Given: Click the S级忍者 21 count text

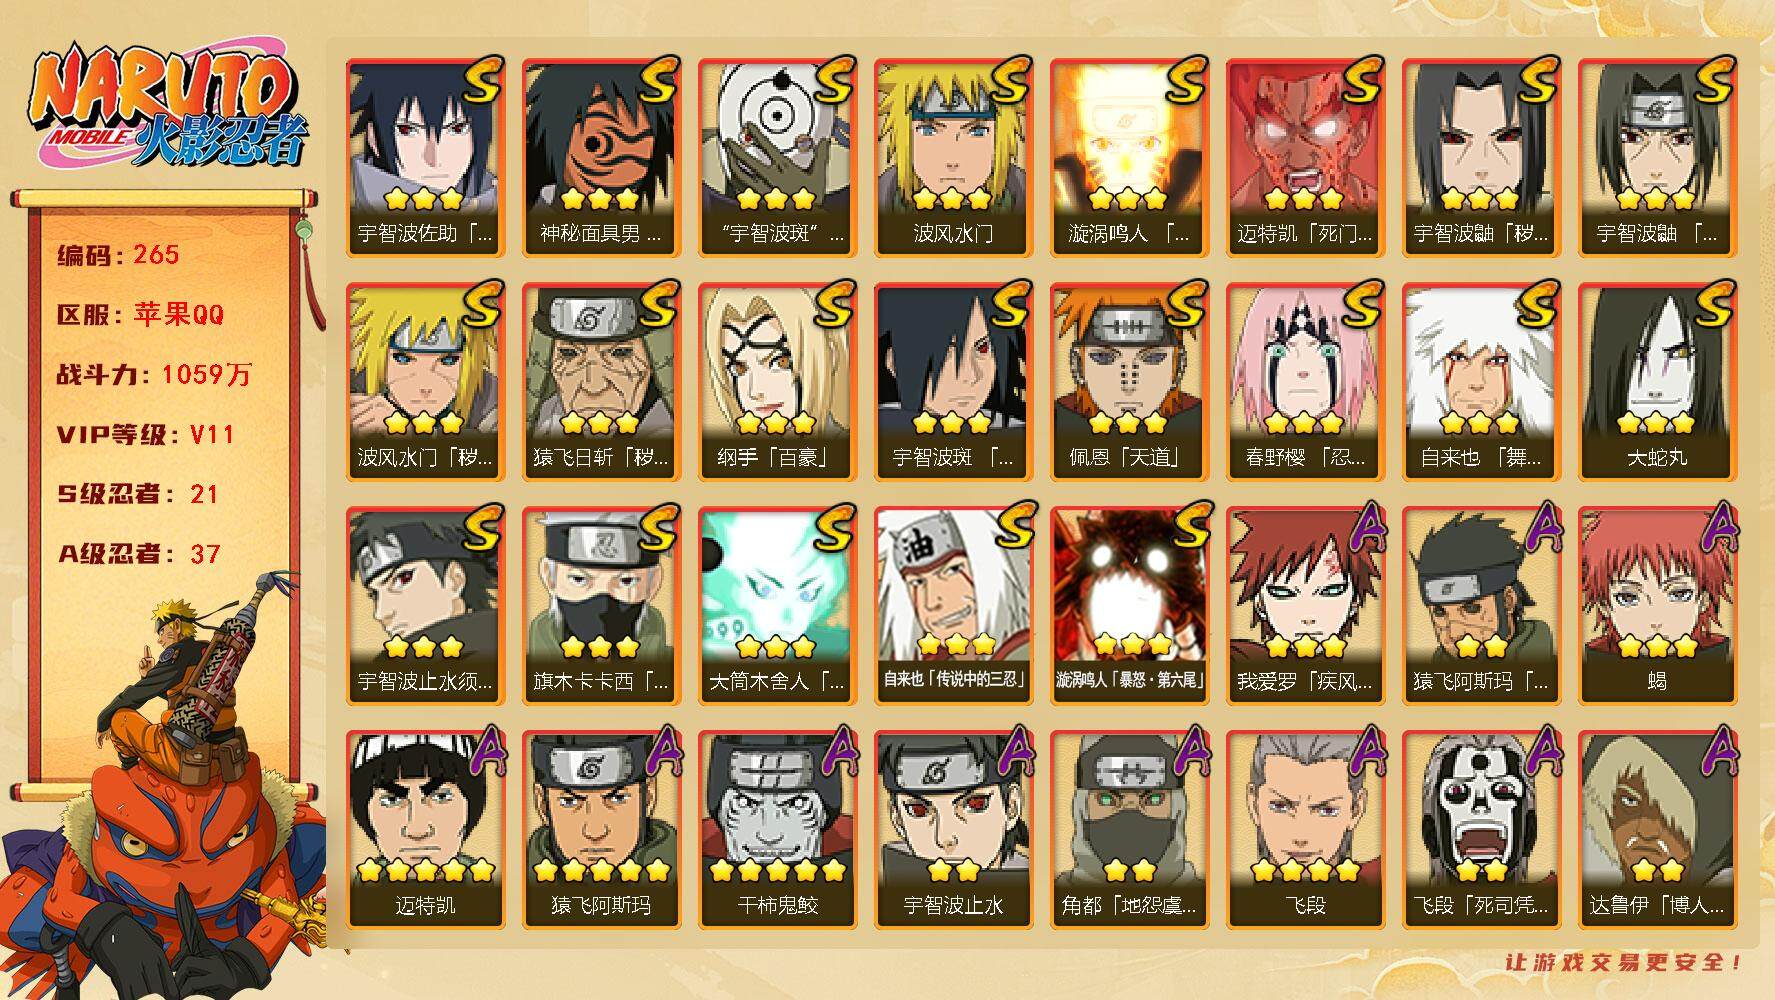Looking at the screenshot, I should click(x=137, y=494).
